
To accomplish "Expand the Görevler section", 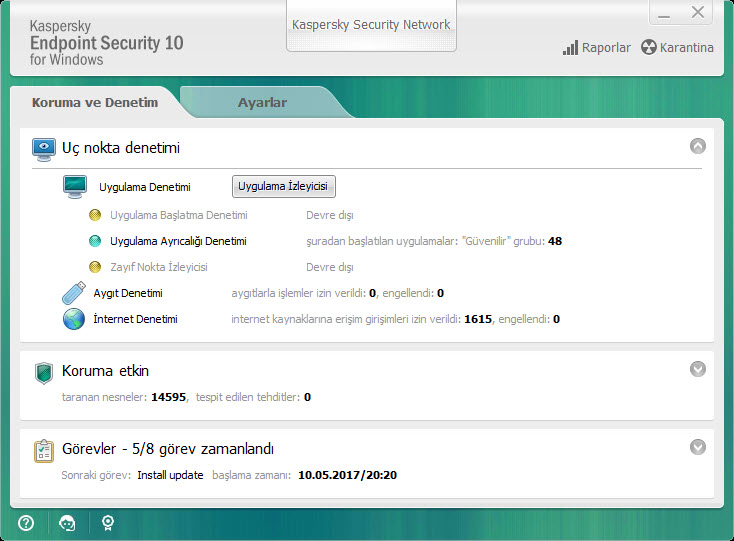I will tap(697, 447).
